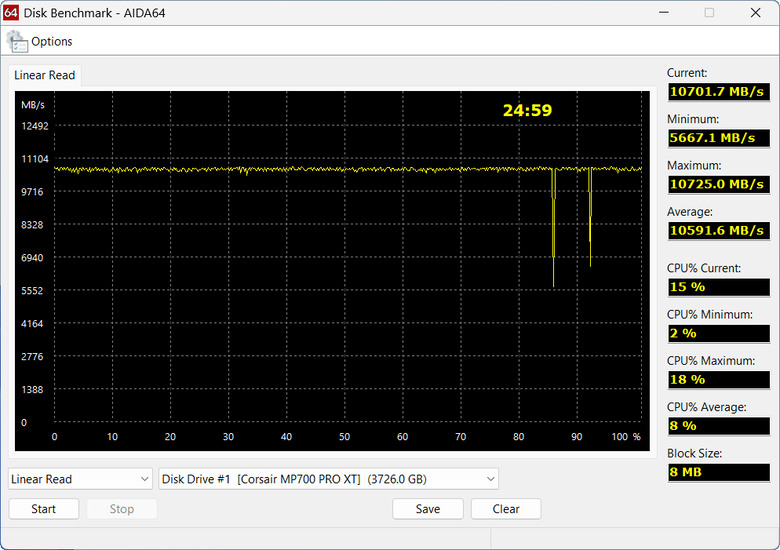780x550 pixels.
Task: Save the benchmark results
Action: tap(428, 509)
